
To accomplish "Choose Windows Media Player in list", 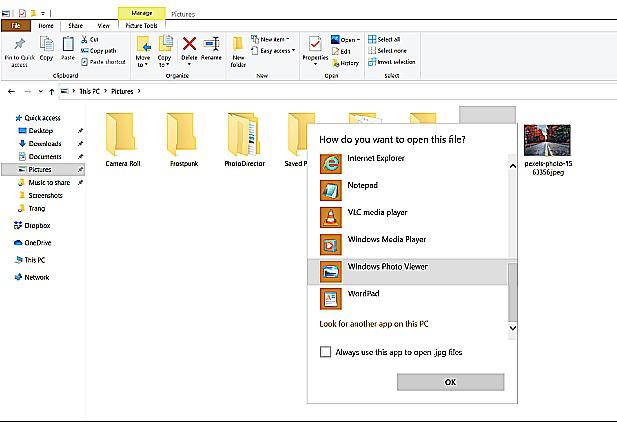I will (x=408, y=244).
